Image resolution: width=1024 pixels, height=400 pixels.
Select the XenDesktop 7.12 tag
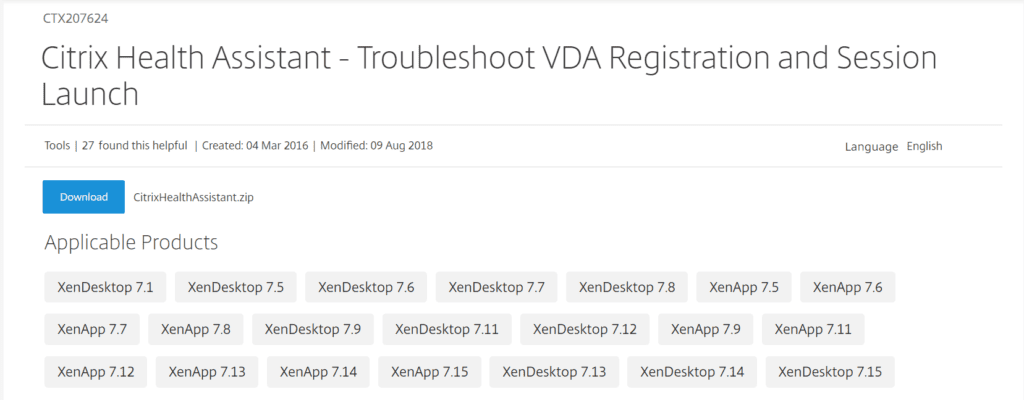pyautogui.click(x=585, y=329)
